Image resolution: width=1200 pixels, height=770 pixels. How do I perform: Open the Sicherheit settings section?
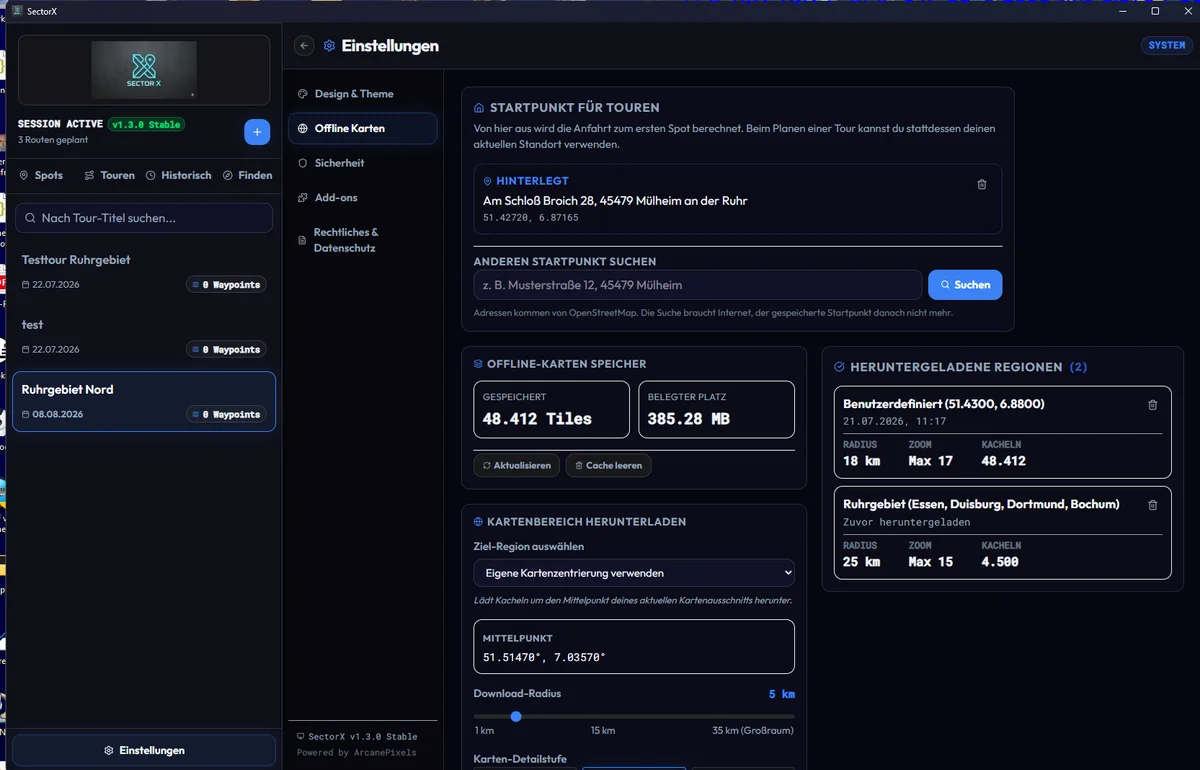pyautogui.click(x=363, y=163)
